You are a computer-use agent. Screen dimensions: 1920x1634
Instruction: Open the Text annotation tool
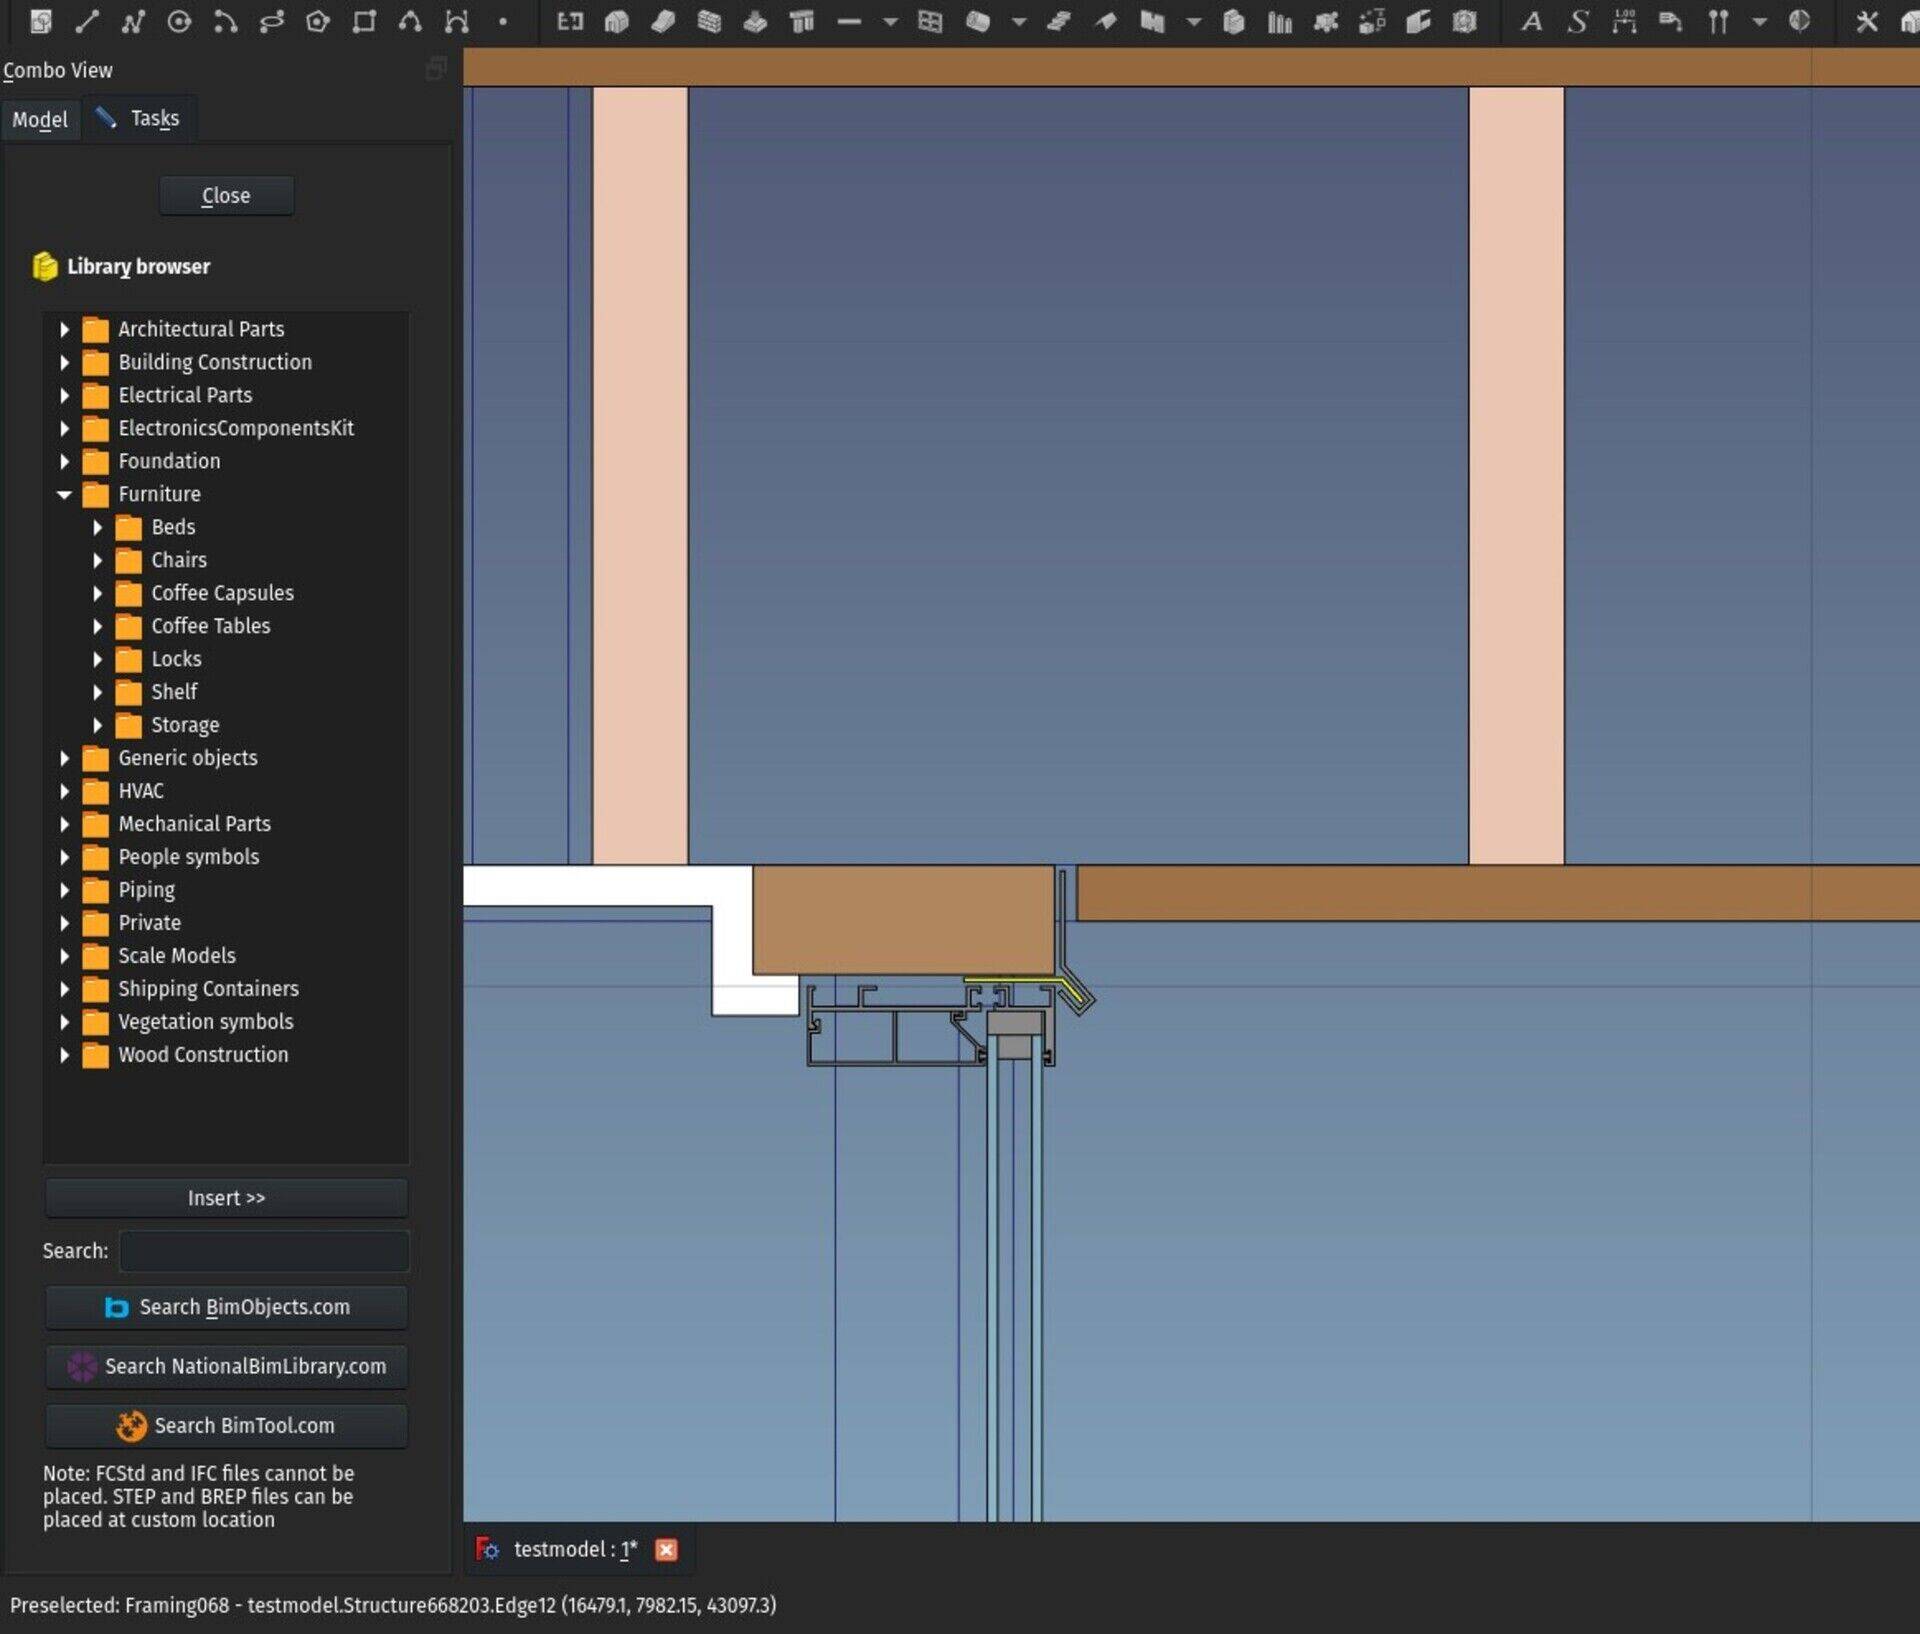(x=1532, y=22)
